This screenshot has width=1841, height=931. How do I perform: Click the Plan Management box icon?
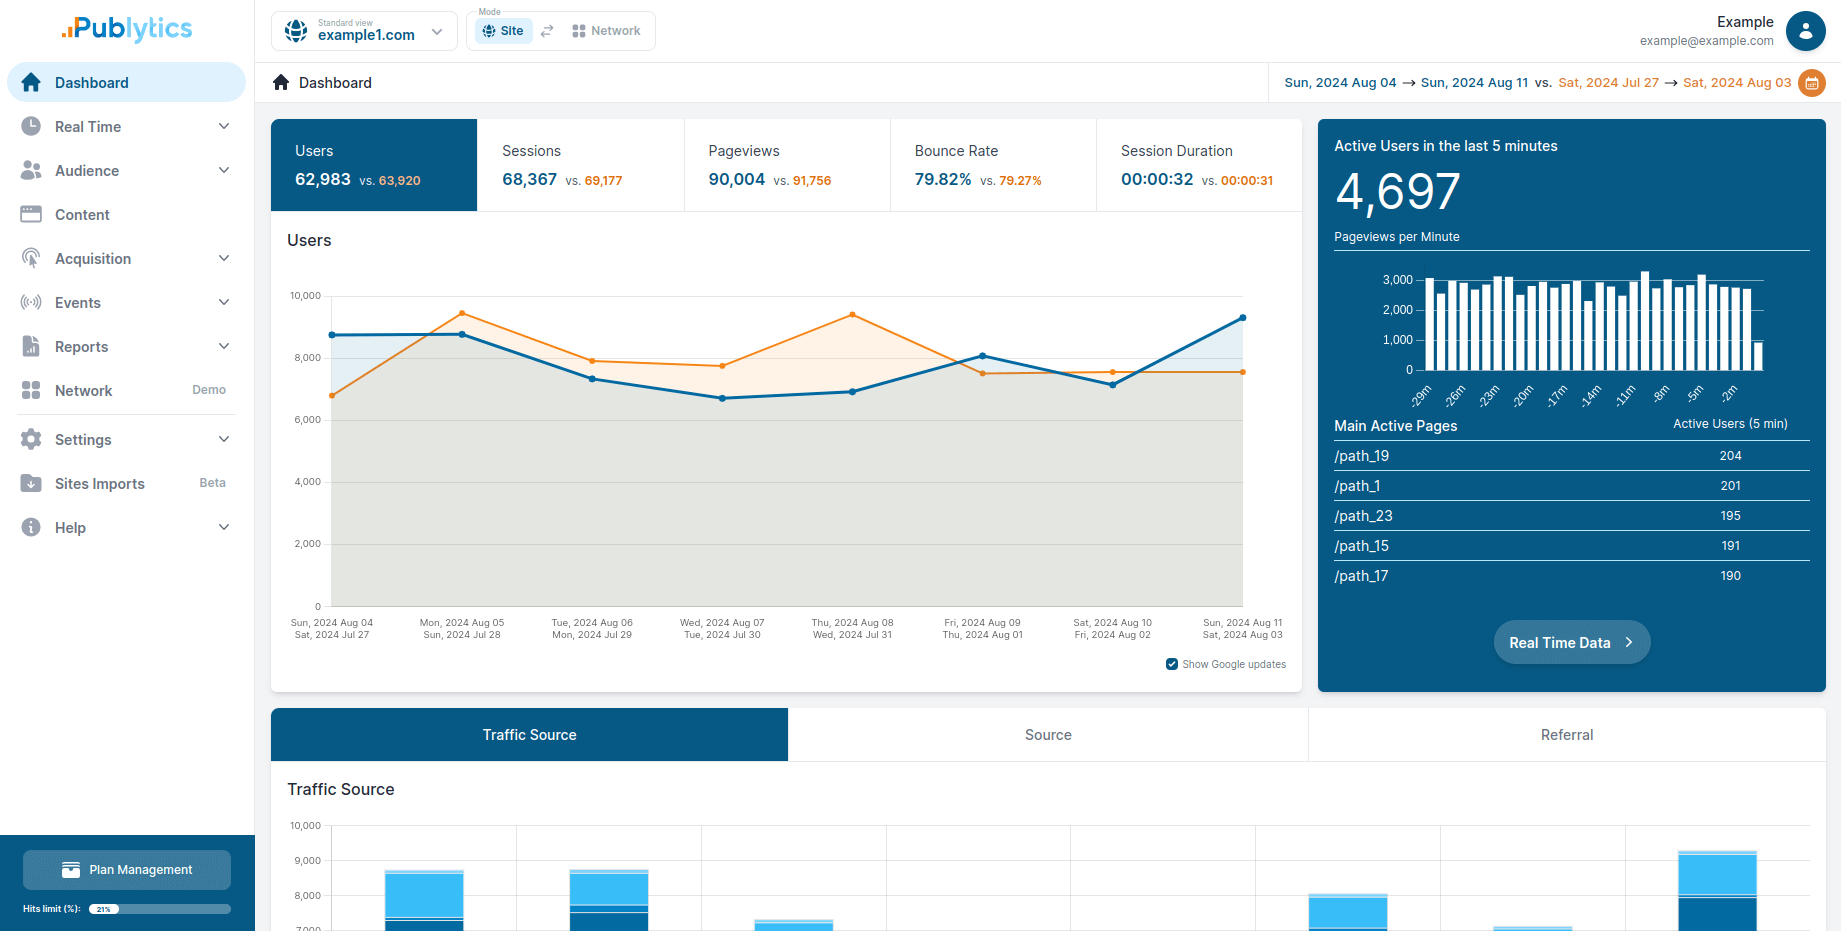[71, 870]
